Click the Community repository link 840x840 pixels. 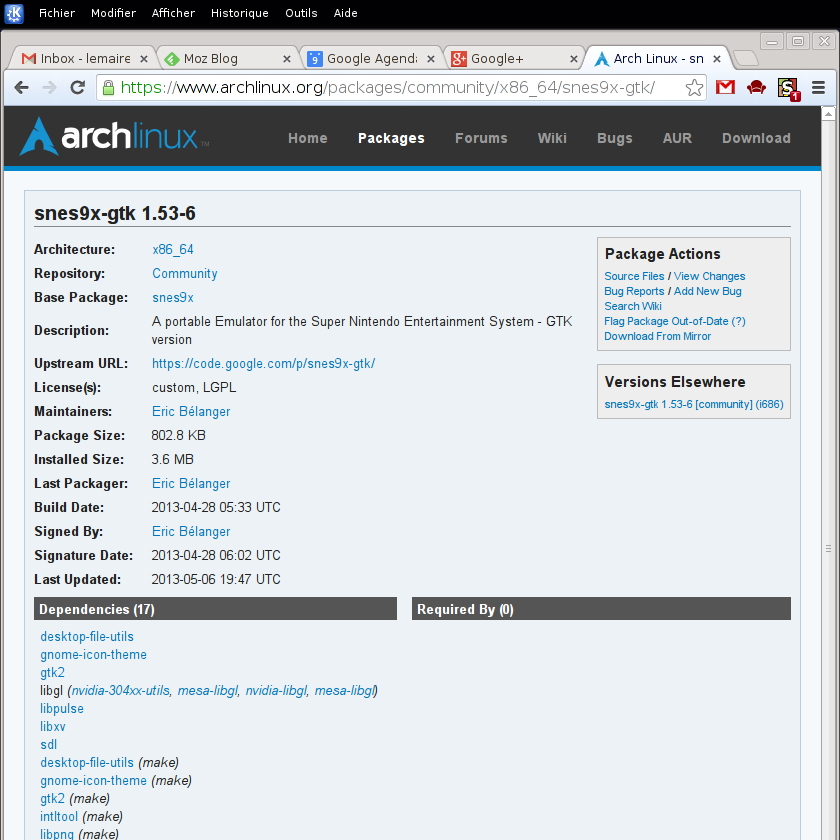click(185, 274)
